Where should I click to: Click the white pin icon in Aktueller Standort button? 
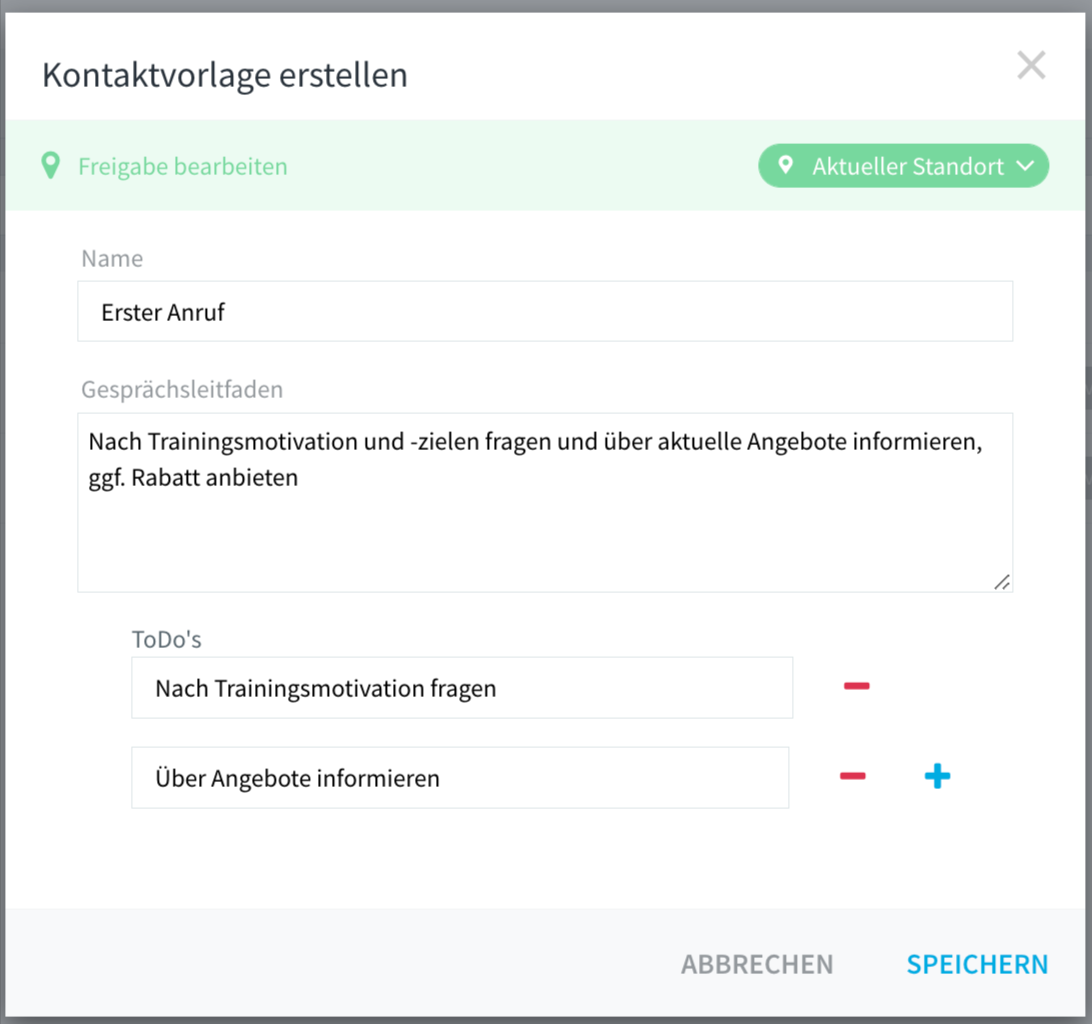pyautogui.click(x=786, y=165)
